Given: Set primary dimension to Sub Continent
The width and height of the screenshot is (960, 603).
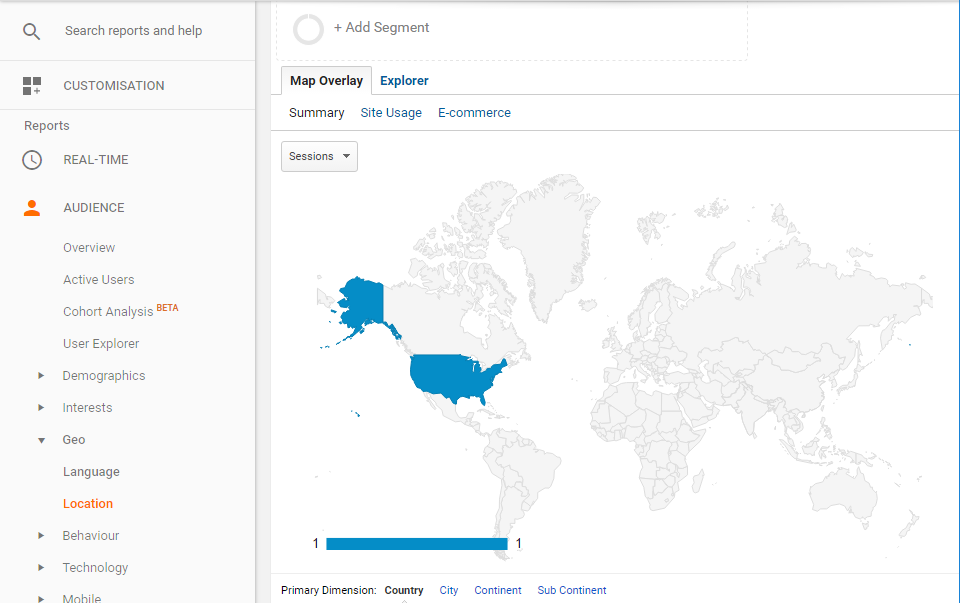Looking at the screenshot, I should tap(571, 590).
